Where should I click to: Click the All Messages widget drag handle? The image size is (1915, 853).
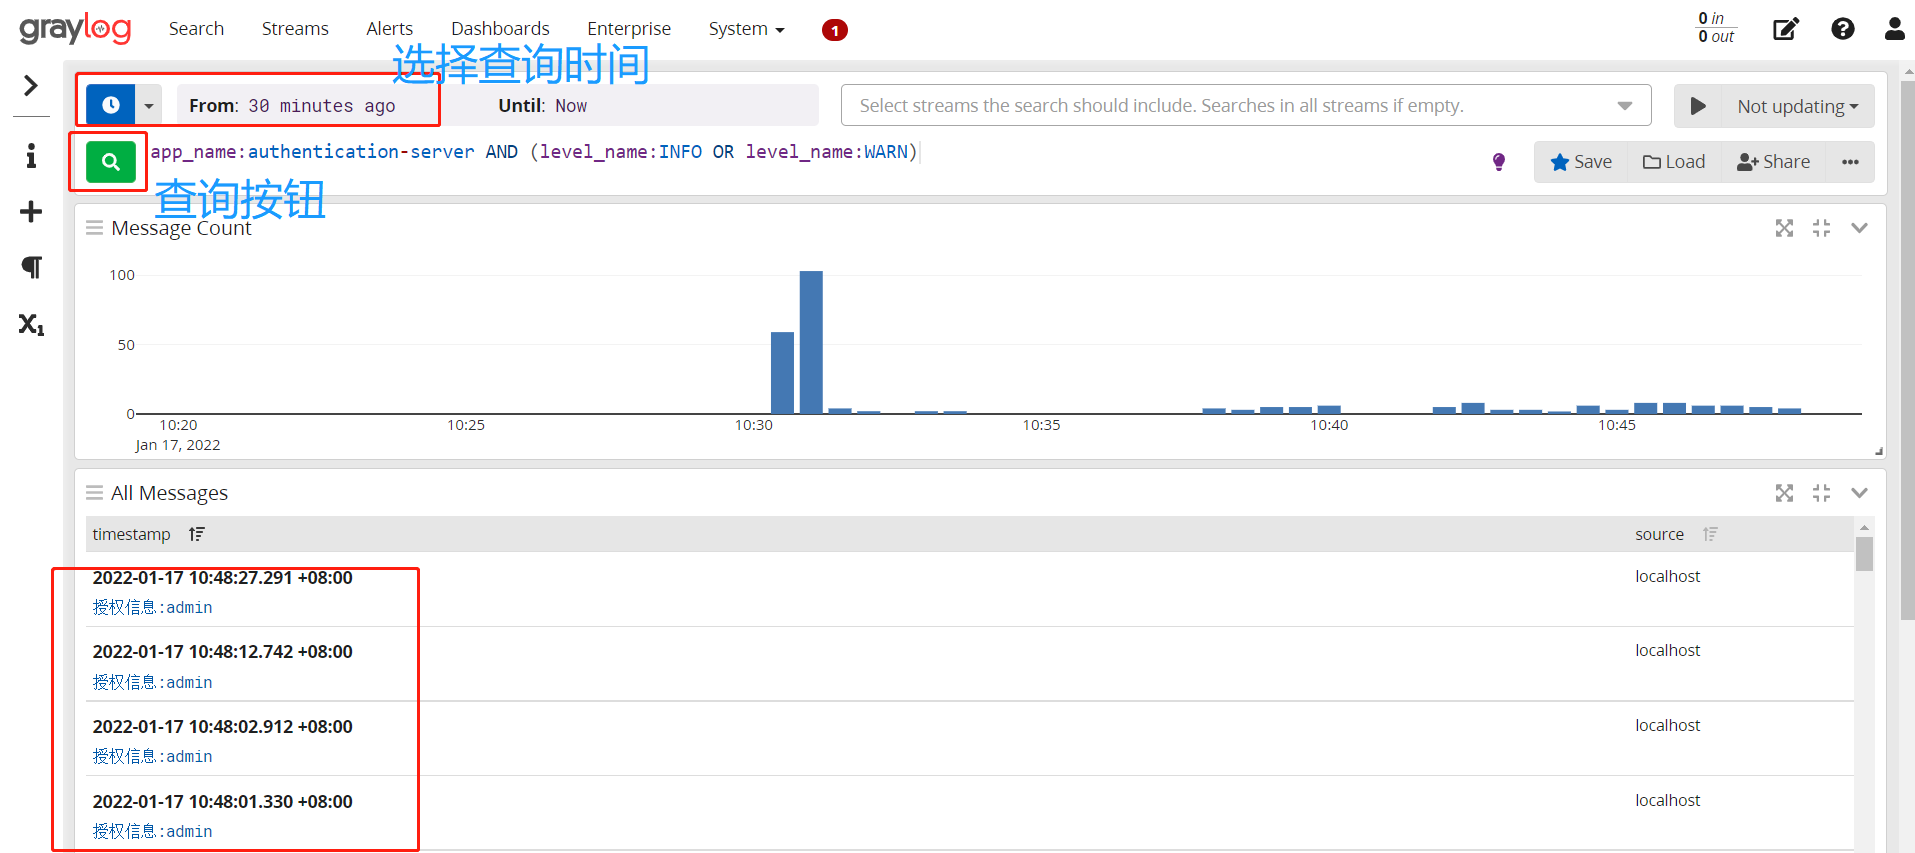coord(95,493)
